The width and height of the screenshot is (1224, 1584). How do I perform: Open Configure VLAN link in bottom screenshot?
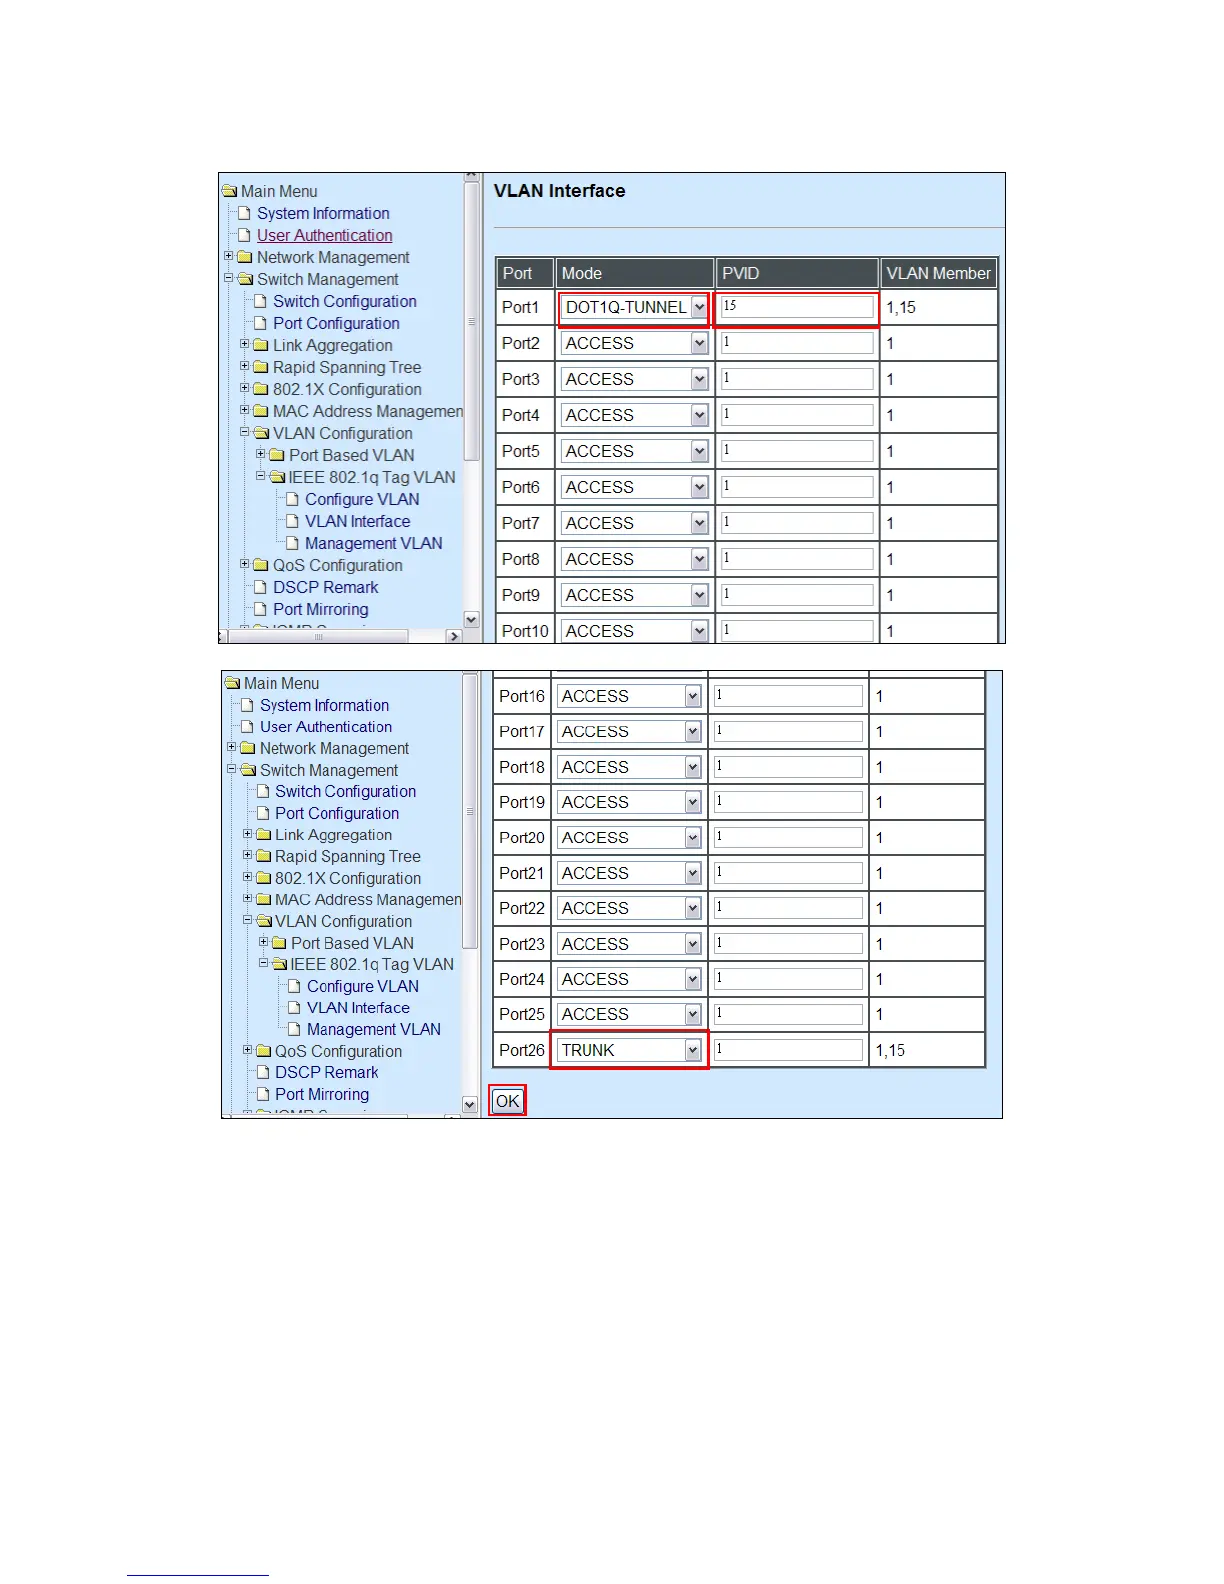tap(363, 986)
